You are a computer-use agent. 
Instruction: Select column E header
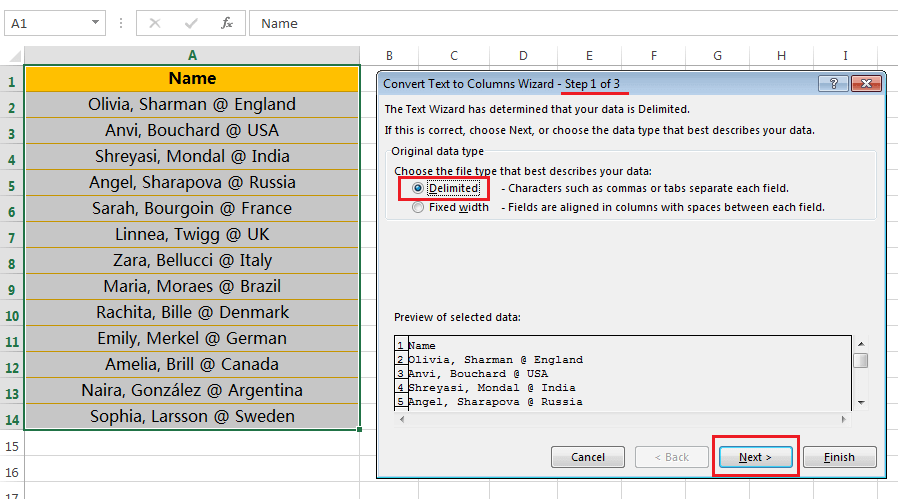pos(589,55)
